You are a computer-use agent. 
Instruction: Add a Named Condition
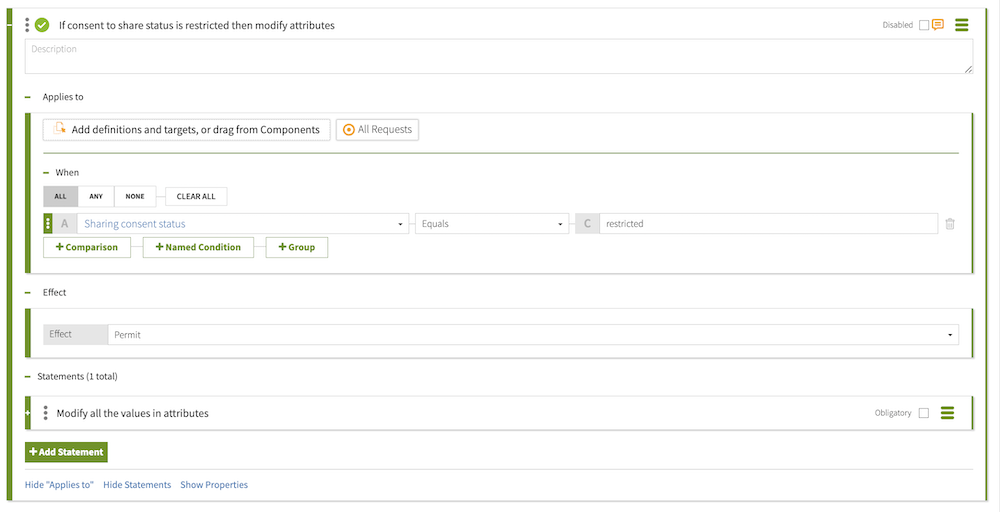point(198,247)
